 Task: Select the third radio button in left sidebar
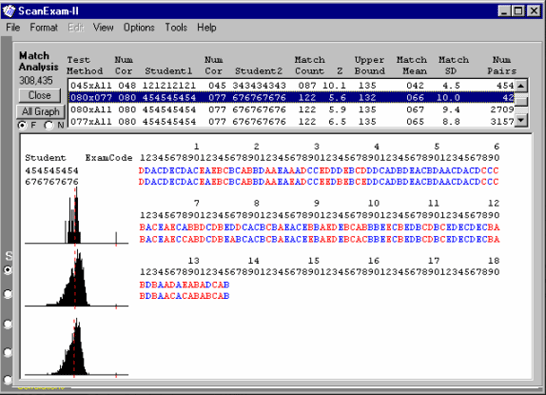[8, 324]
